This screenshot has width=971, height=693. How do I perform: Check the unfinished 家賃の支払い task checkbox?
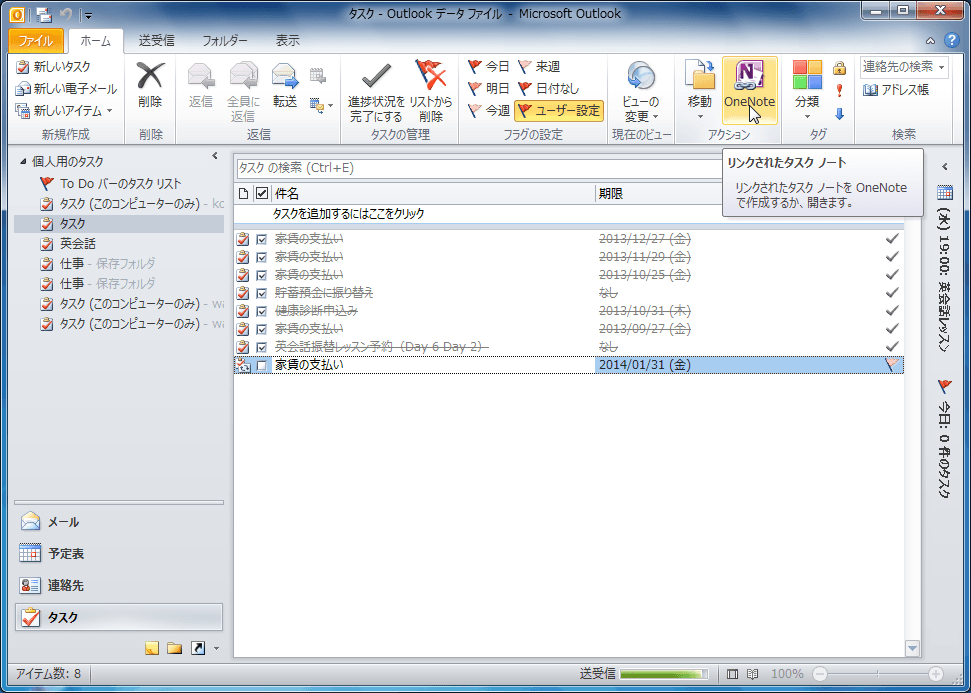pos(261,365)
